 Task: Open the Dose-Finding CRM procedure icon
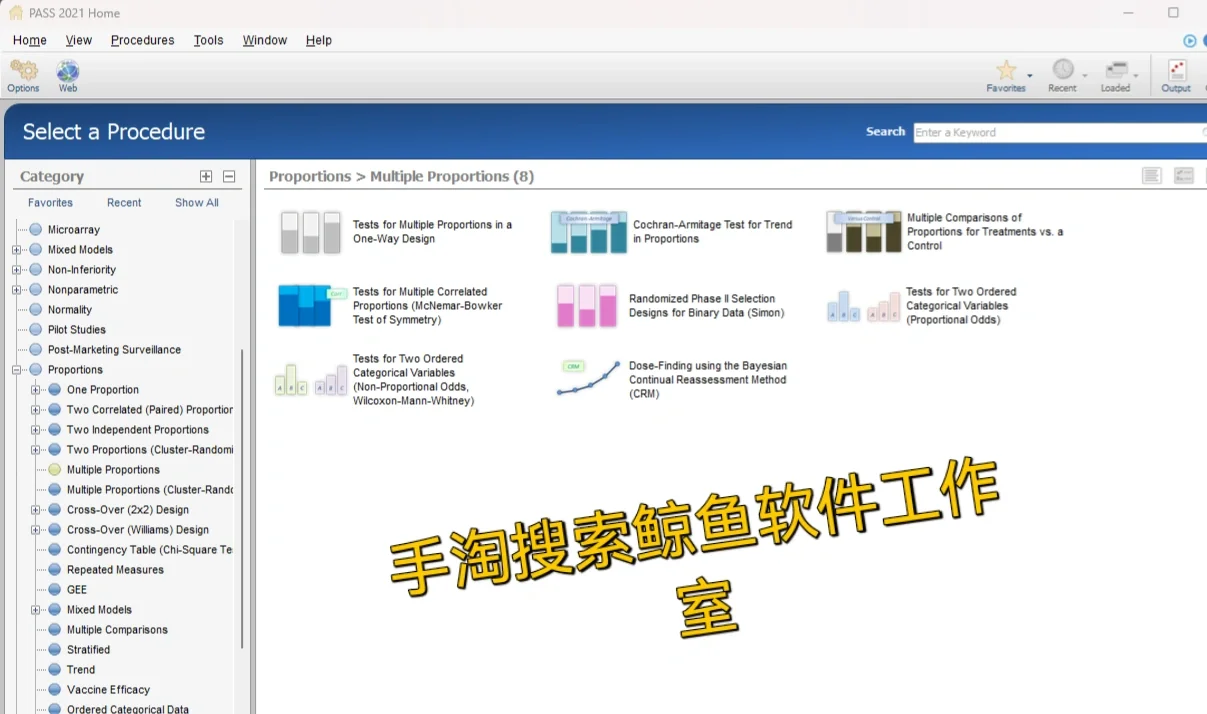tap(588, 378)
